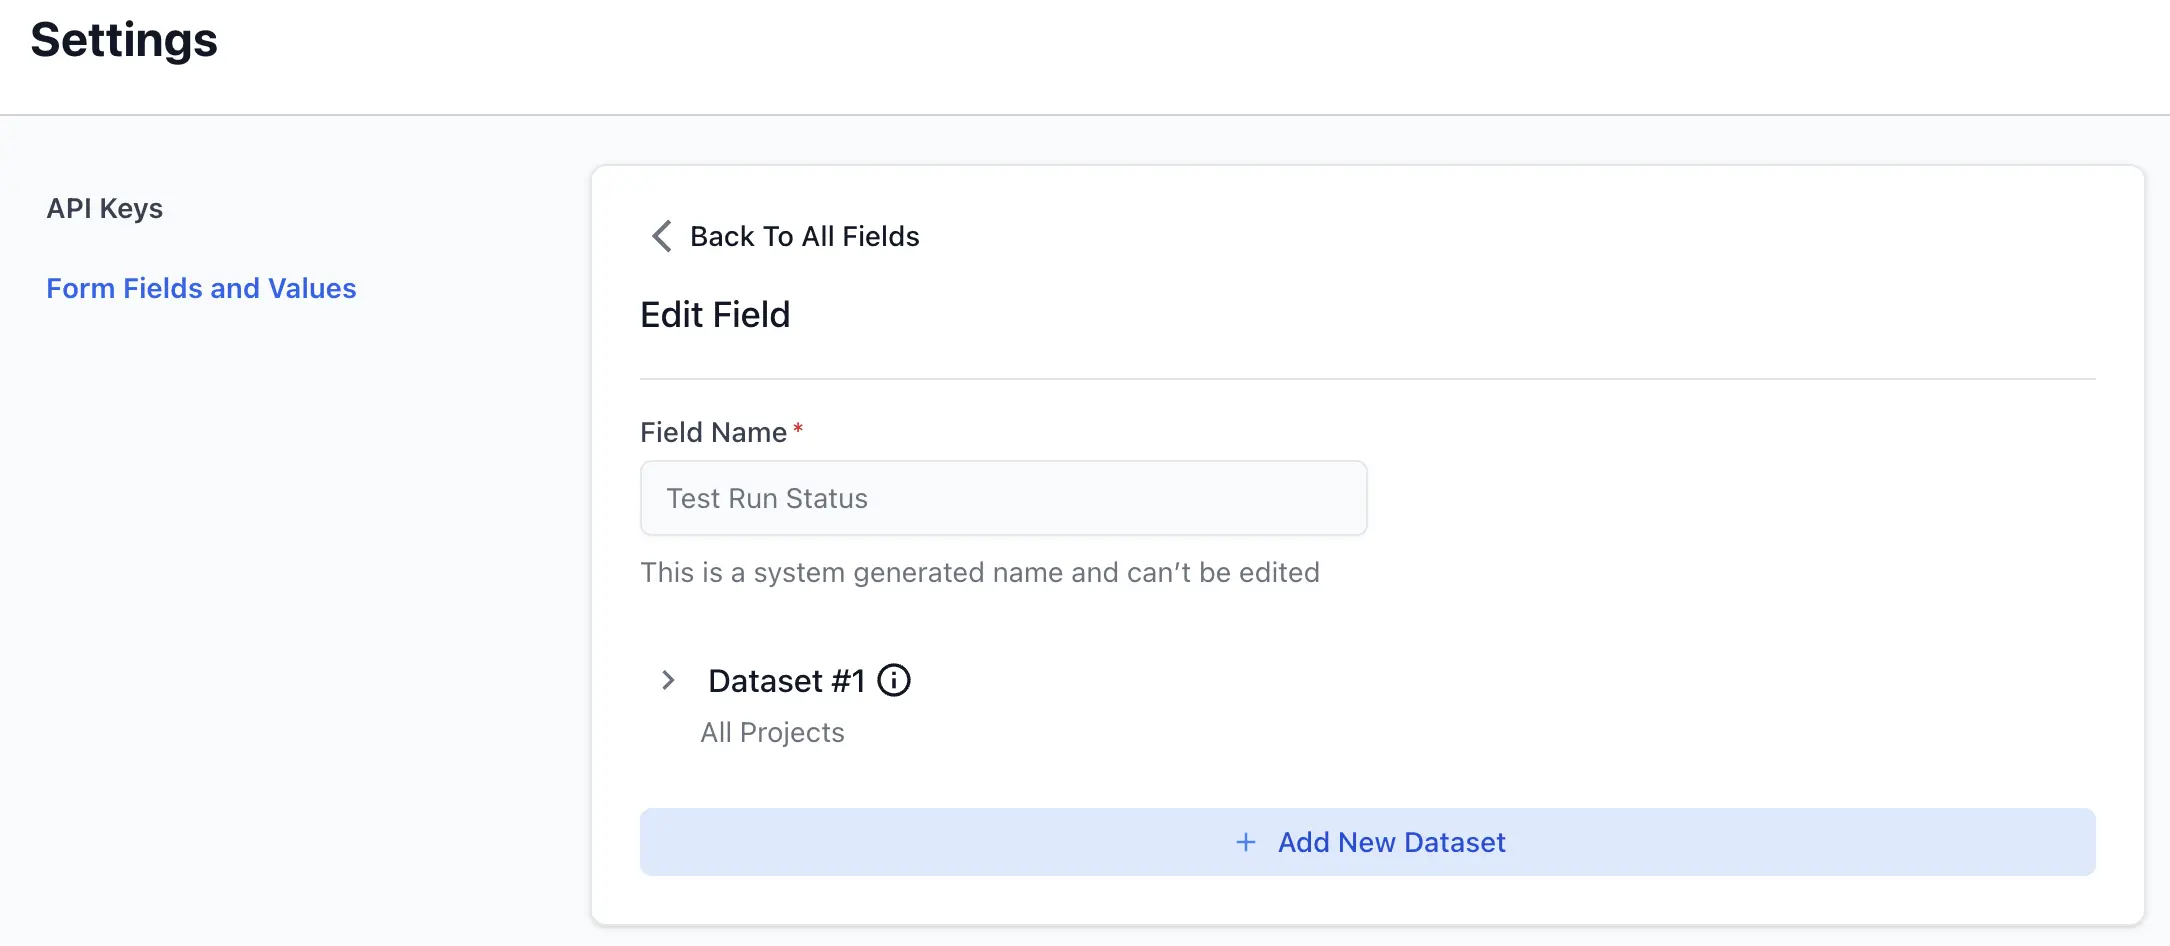Click the red required asterisk by Field Name
Image resolution: width=2170 pixels, height=946 pixels.
tap(798, 429)
